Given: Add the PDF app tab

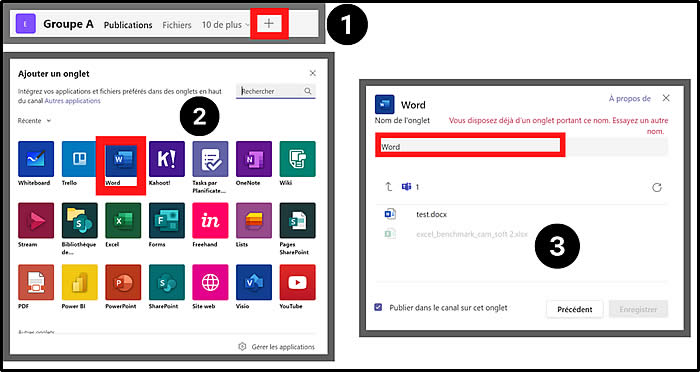Looking at the screenshot, I should [36, 282].
